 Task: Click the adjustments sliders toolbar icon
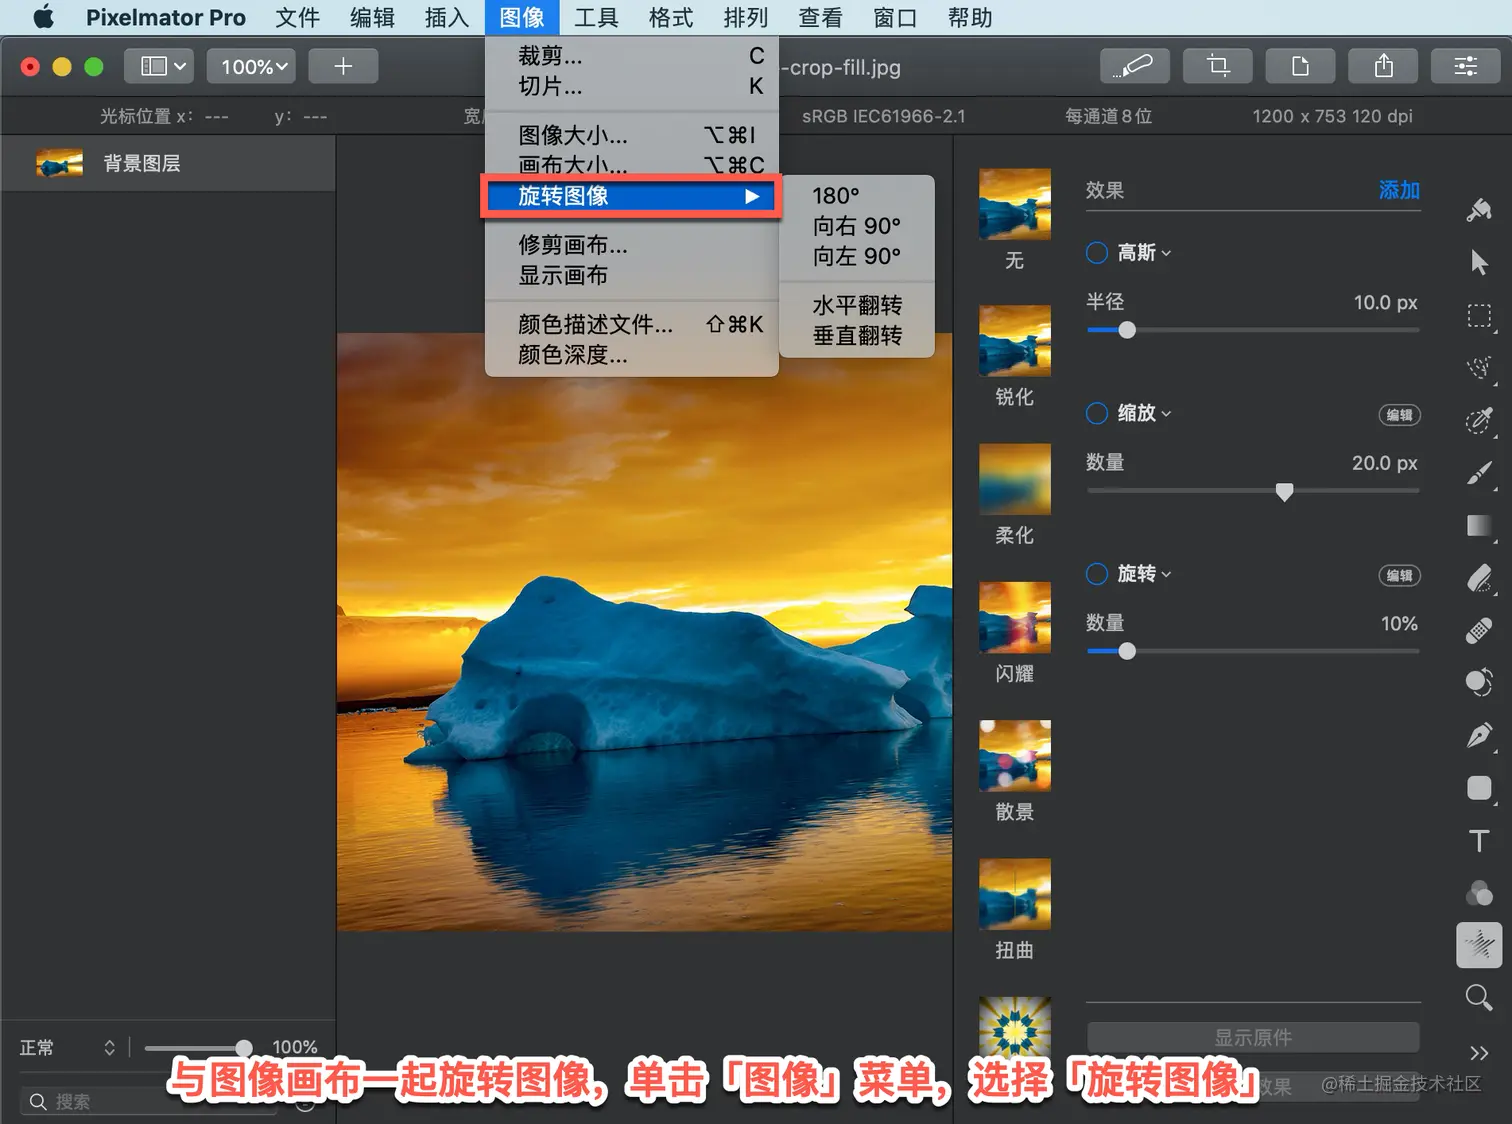point(1466,66)
